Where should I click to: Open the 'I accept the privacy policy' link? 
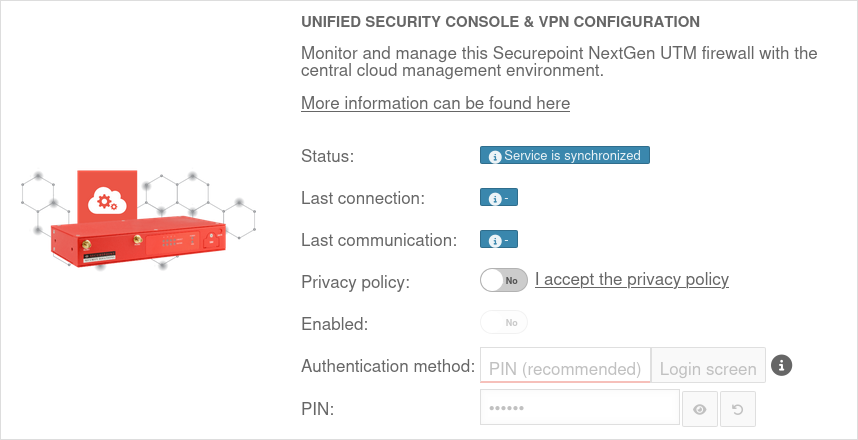coord(632,279)
